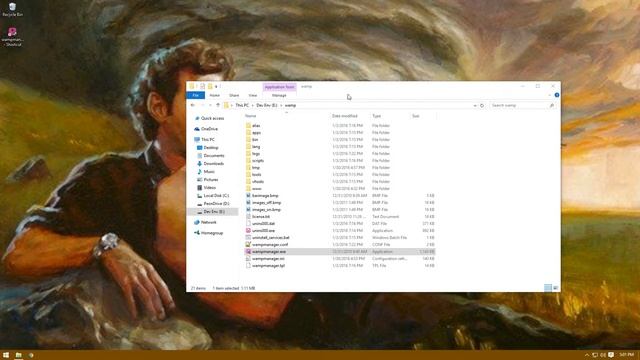Select Local Disk (C:) in the navigation pane

point(213,196)
